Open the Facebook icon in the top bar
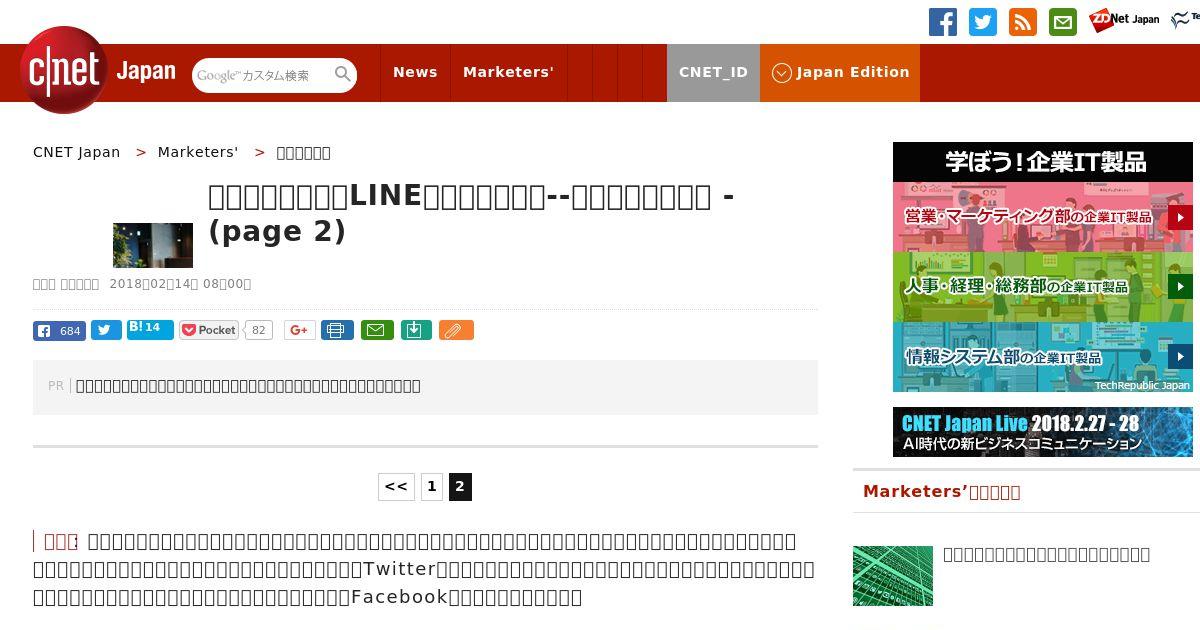The image size is (1200, 630). (x=943, y=22)
